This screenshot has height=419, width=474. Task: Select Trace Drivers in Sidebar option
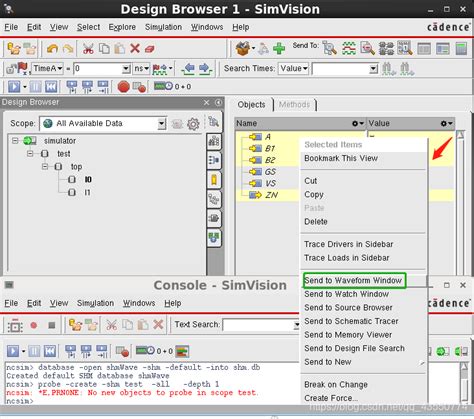[x=348, y=244]
